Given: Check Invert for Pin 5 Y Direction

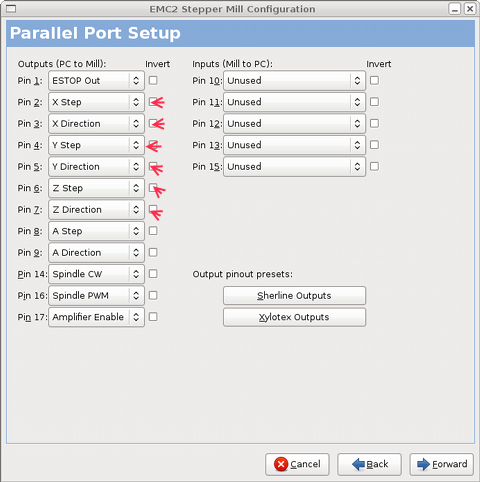Looking at the screenshot, I should (x=153, y=166).
